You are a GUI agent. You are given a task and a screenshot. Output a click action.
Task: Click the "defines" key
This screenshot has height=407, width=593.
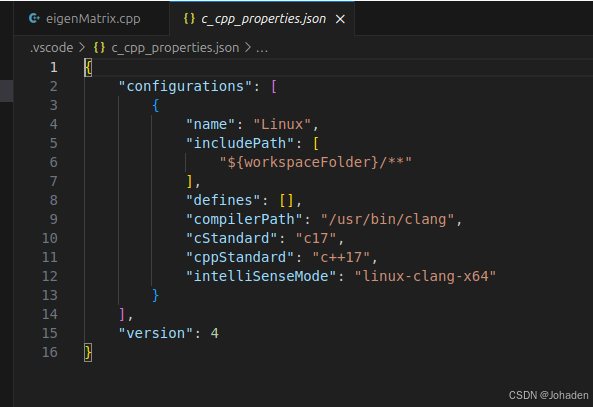point(223,200)
